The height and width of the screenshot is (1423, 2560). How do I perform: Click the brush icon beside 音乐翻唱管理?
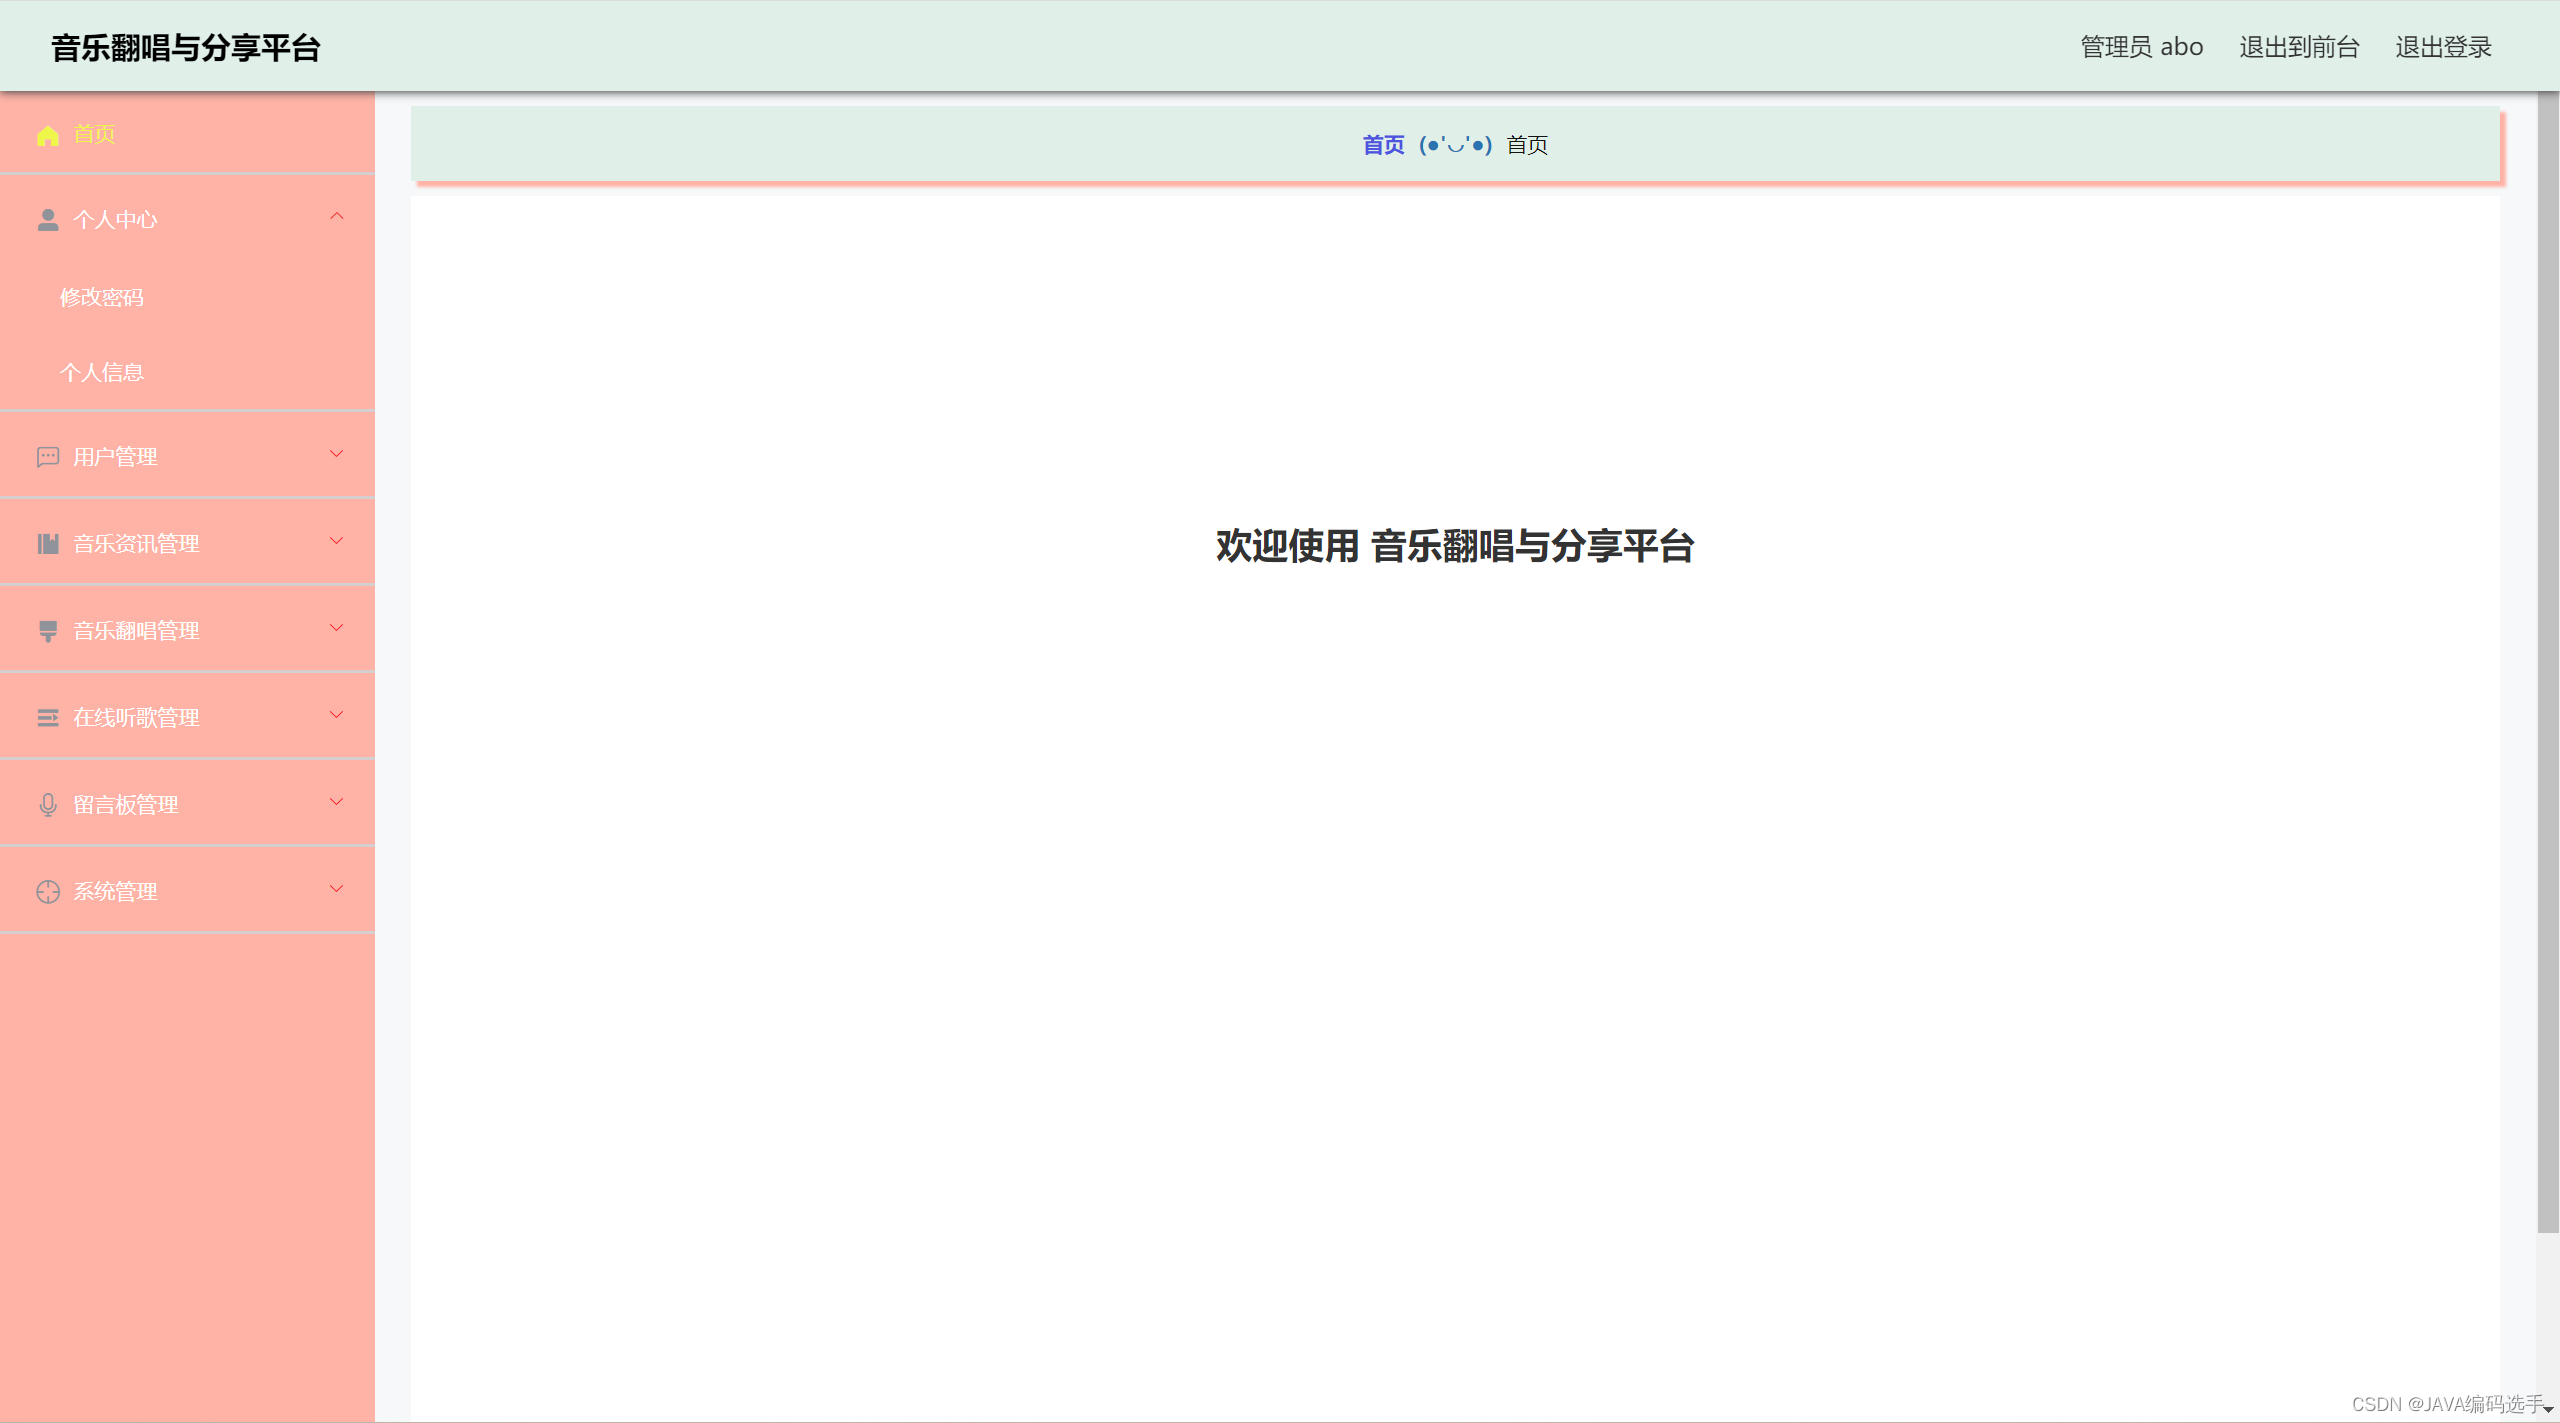[47, 631]
